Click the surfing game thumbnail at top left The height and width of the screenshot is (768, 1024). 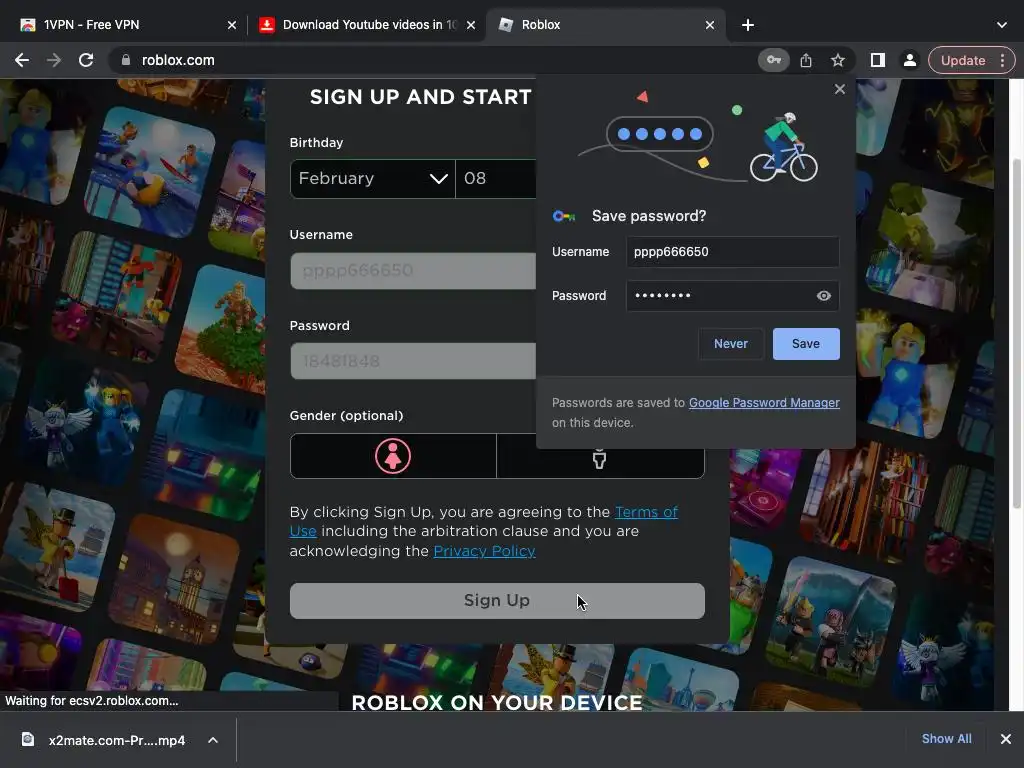coord(150,171)
